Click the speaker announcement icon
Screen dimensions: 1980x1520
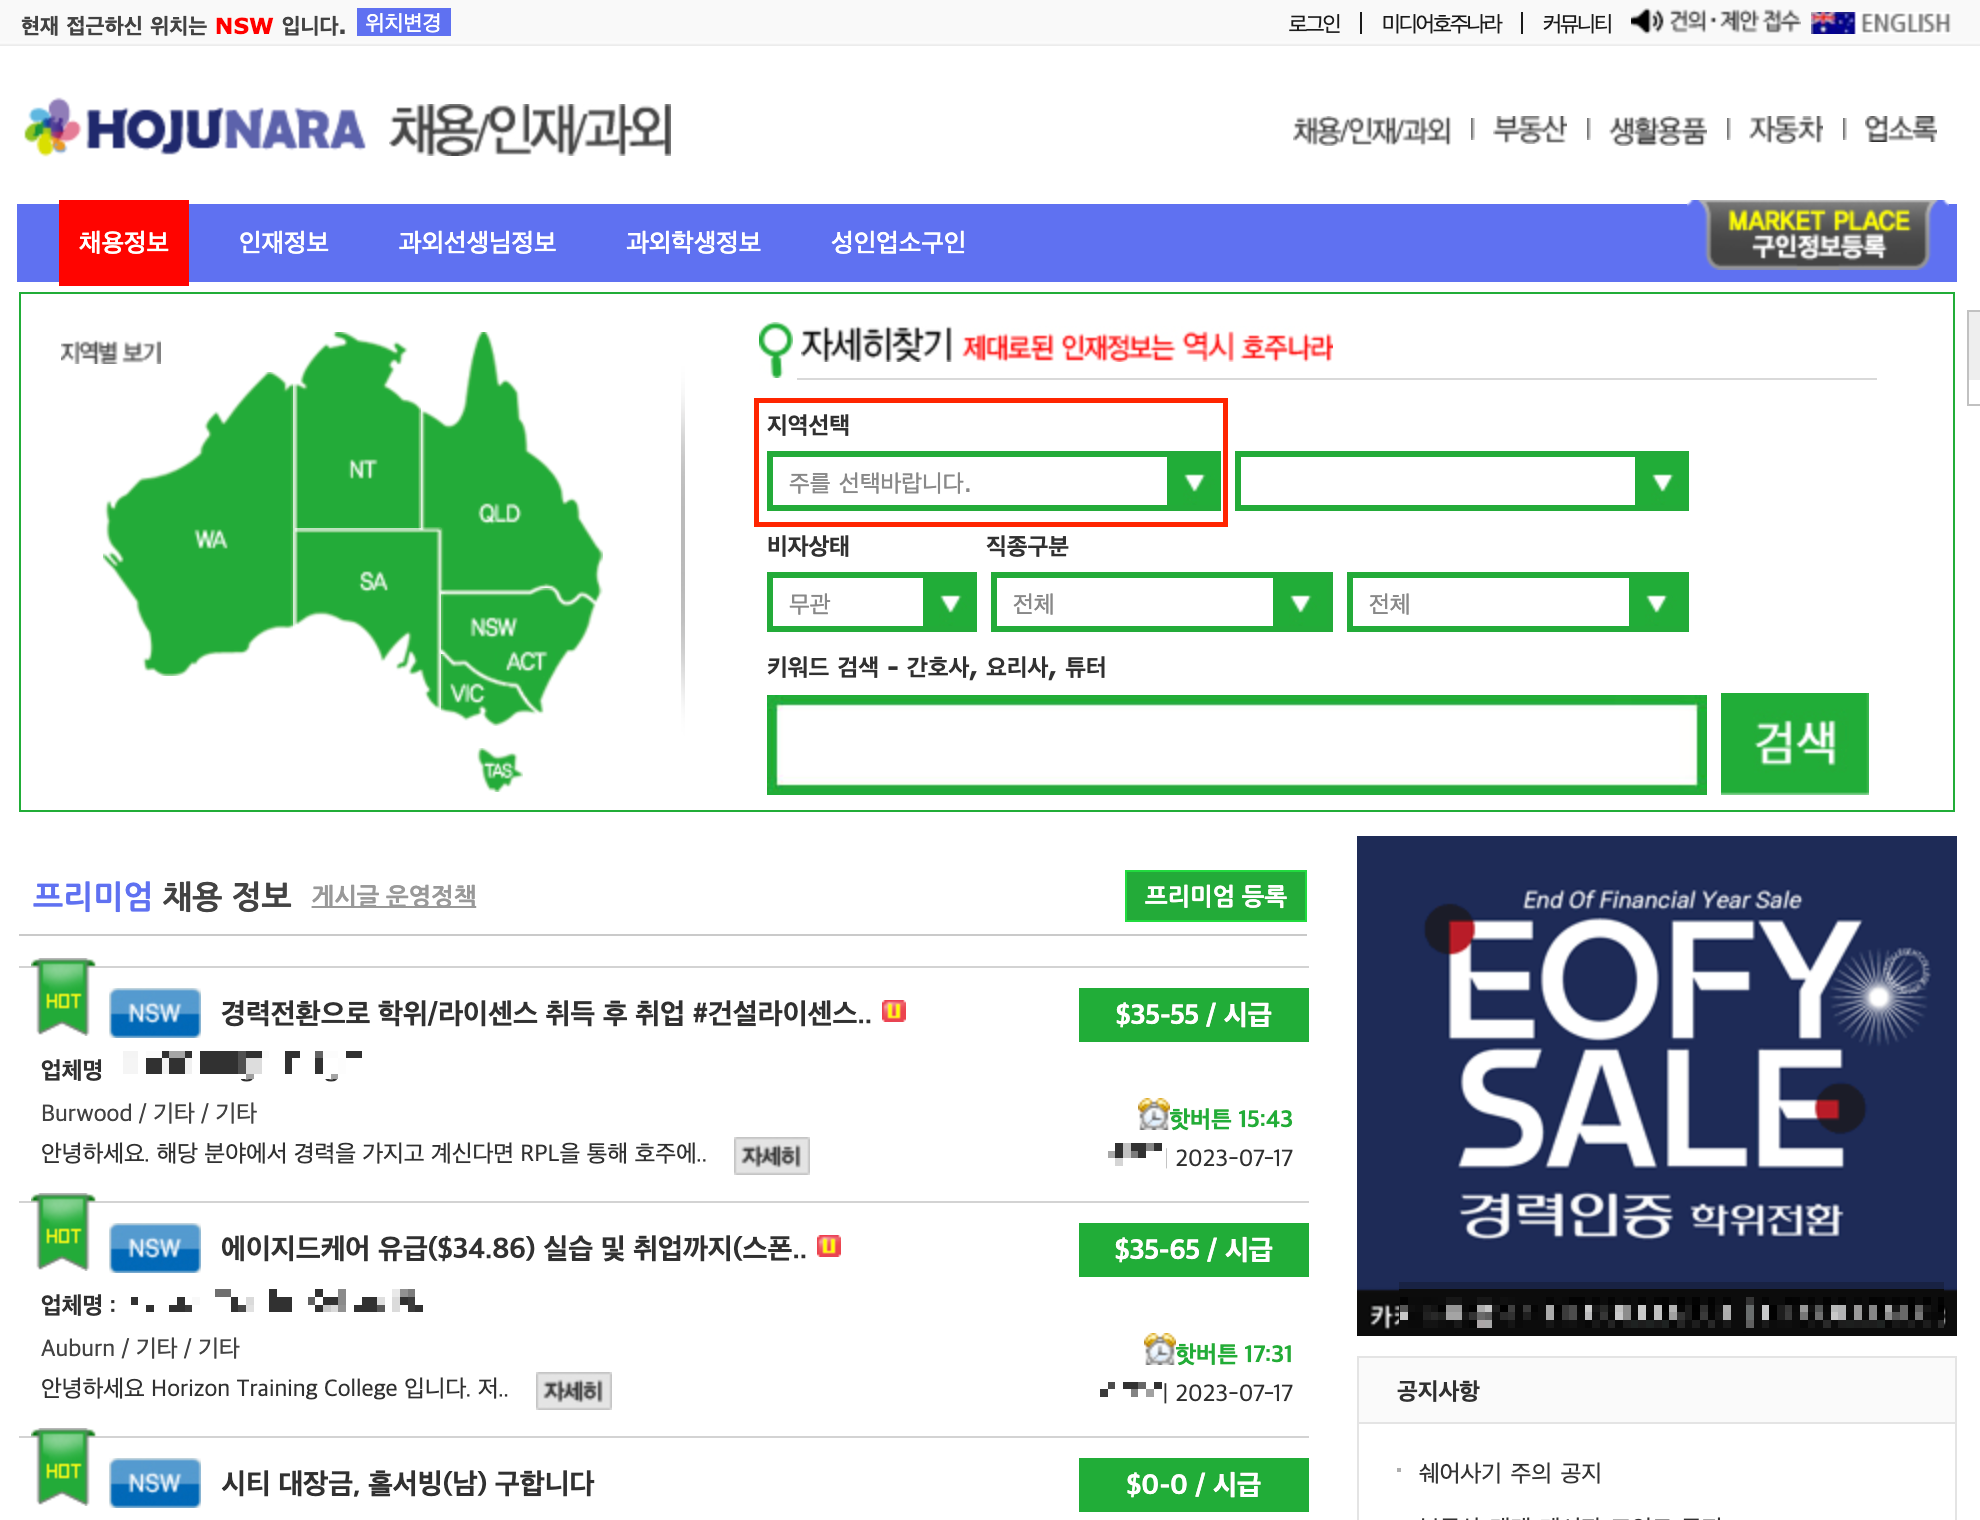click(x=1646, y=21)
